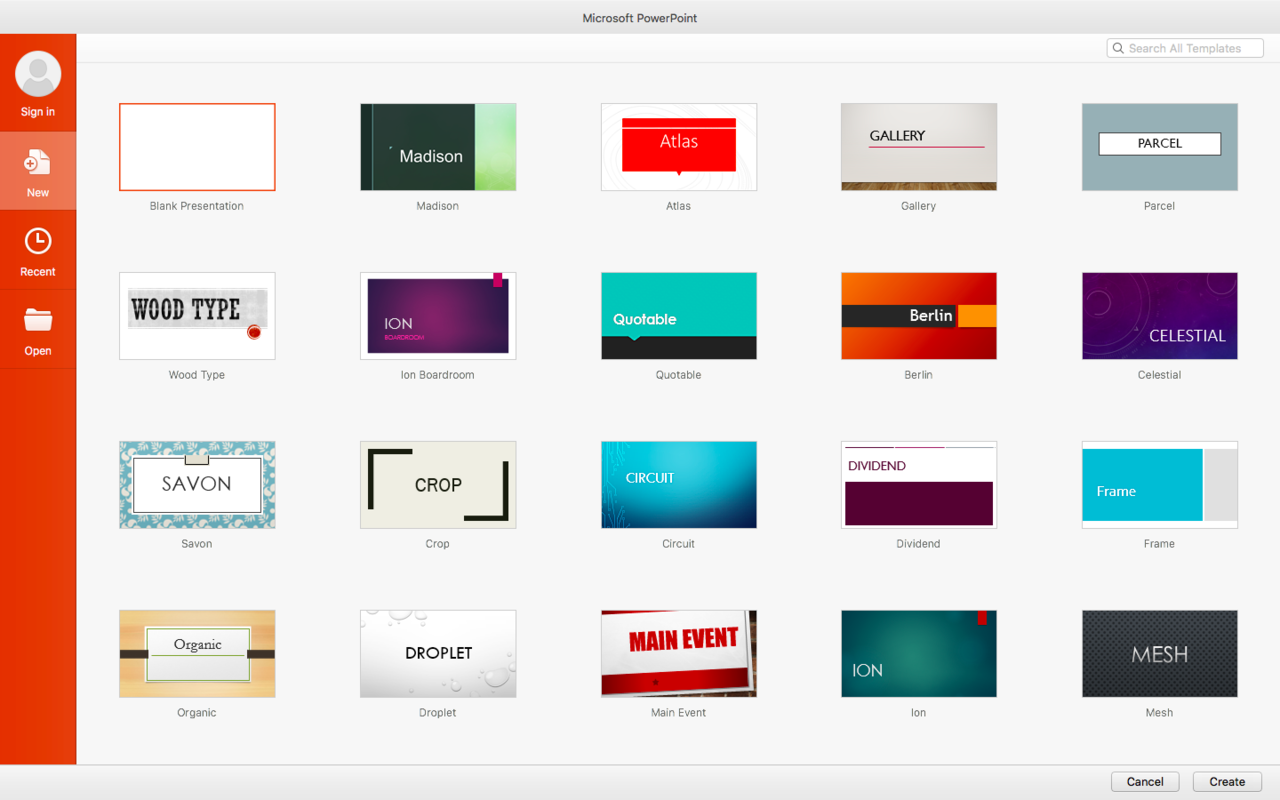Click the "Savon" caption text

197,544
